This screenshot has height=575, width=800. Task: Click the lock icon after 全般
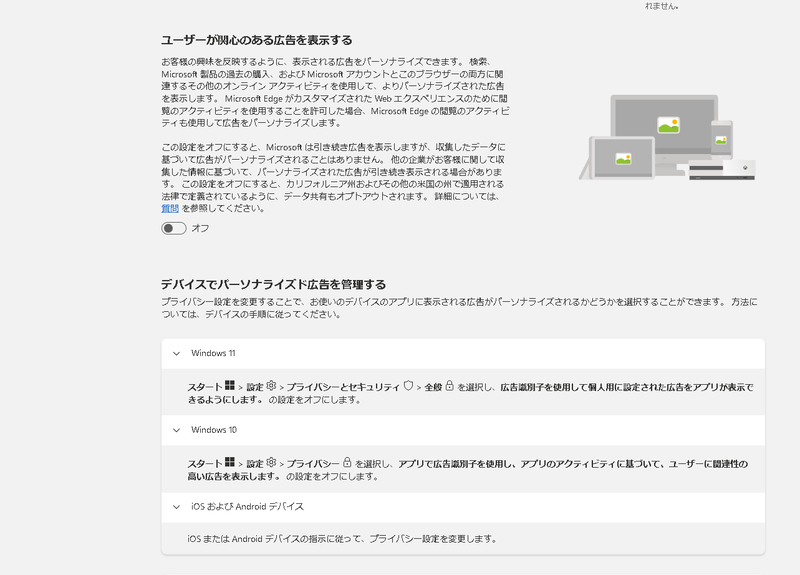pyautogui.click(x=449, y=386)
